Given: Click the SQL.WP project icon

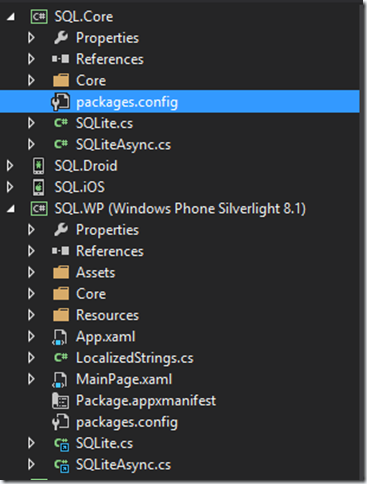Looking at the screenshot, I should (39, 209).
